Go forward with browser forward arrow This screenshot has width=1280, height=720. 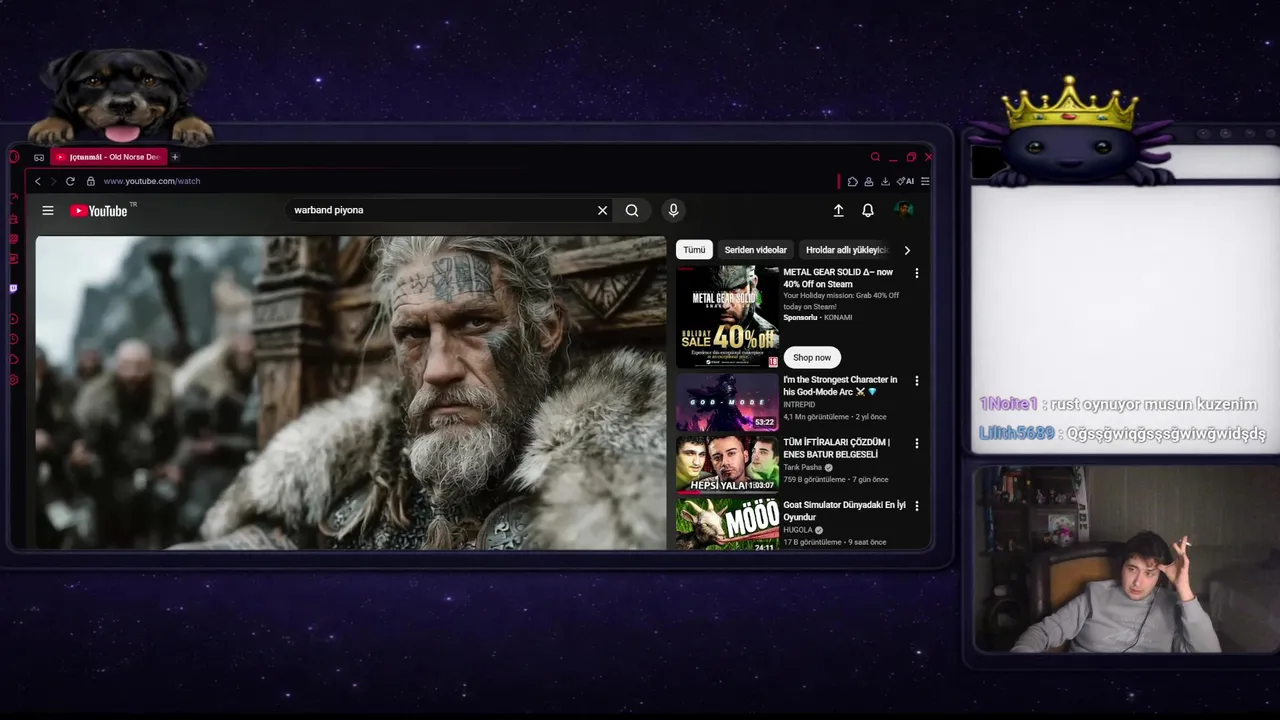click(x=53, y=181)
